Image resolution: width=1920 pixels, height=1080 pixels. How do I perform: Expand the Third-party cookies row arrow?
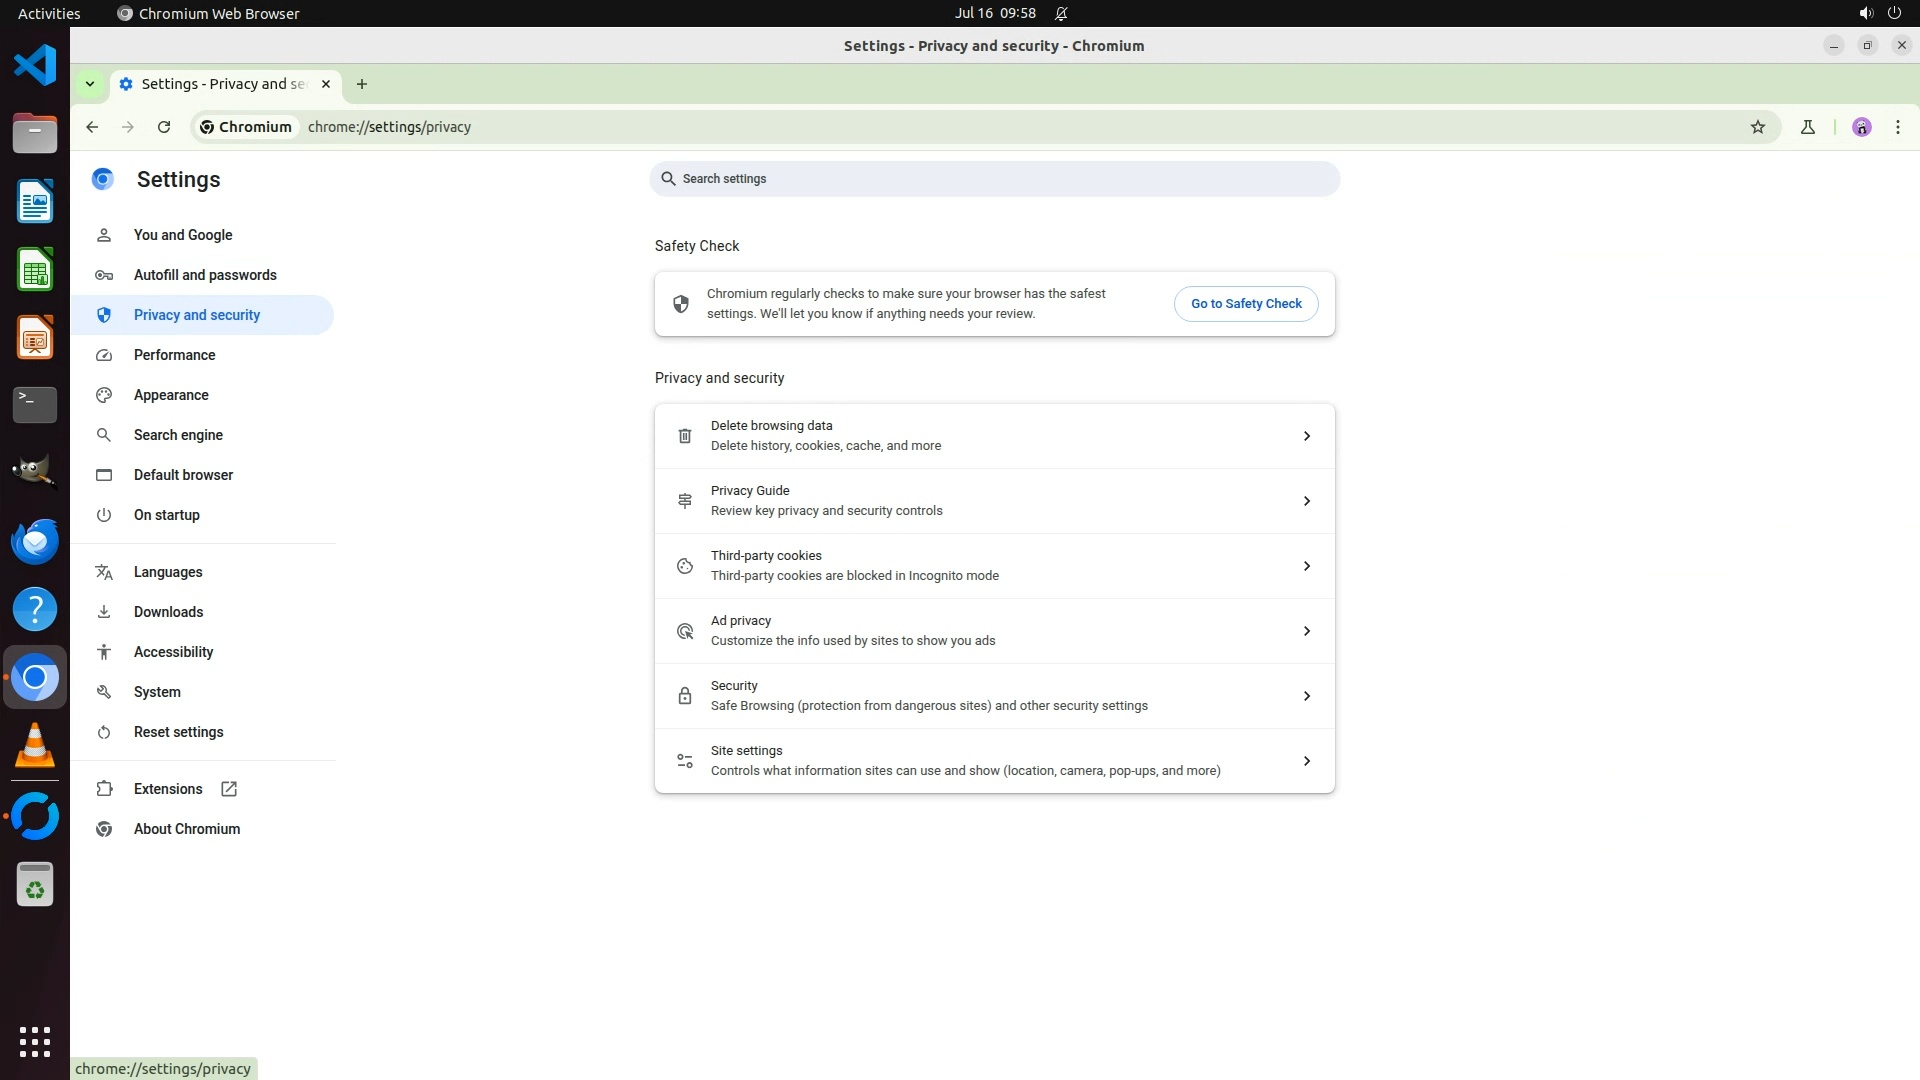click(1306, 566)
